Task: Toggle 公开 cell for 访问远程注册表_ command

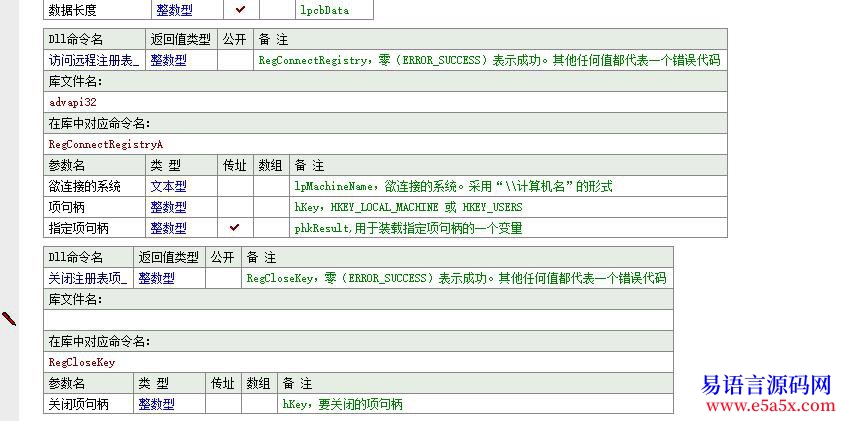Action: (x=235, y=60)
